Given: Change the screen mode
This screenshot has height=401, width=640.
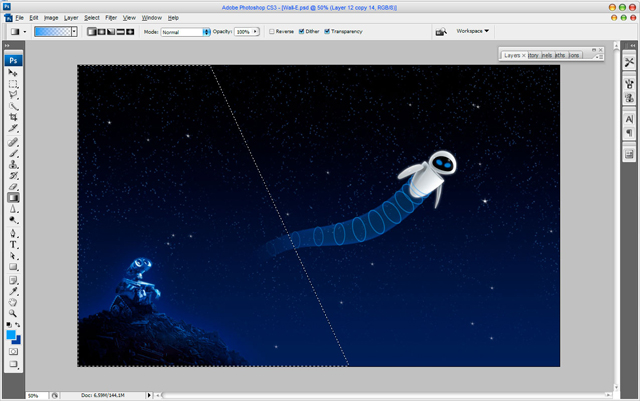Looking at the screenshot, I should [x=13, y=364].
